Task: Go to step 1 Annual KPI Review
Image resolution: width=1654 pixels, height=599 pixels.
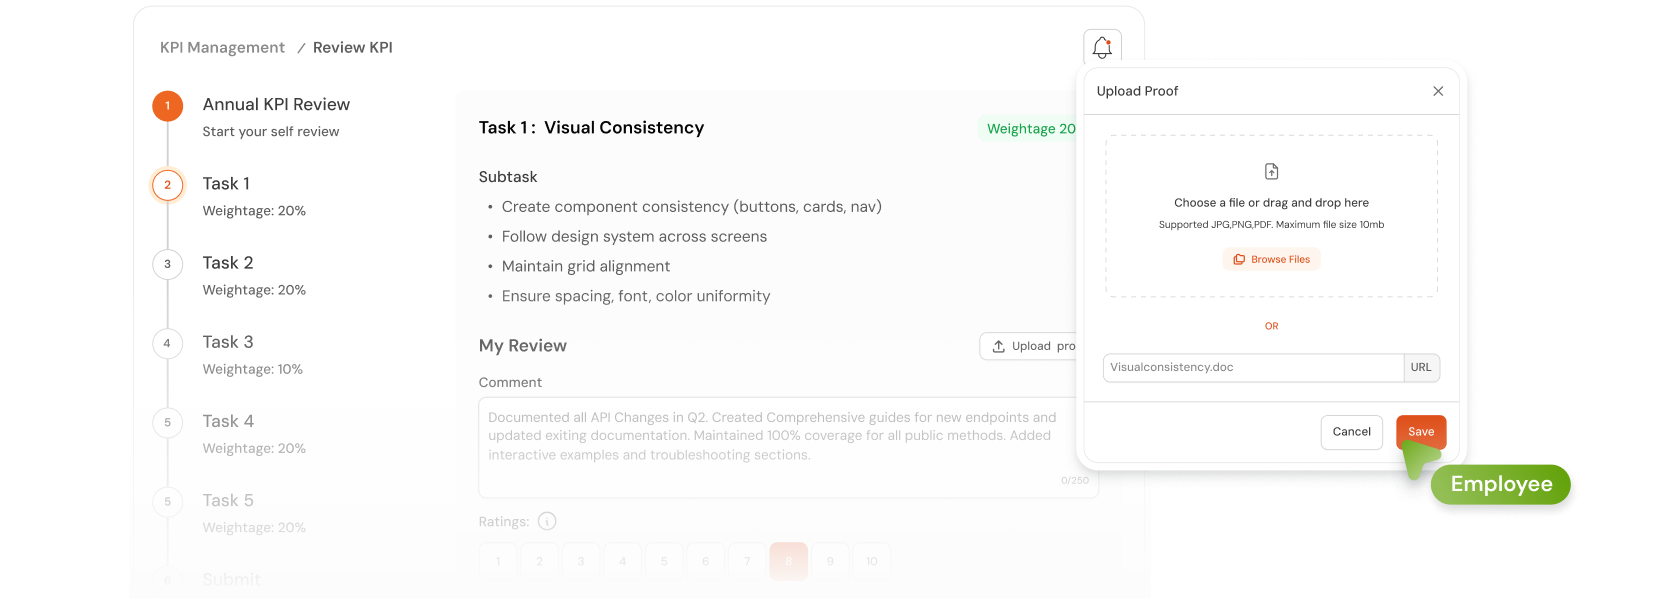Action: tap(168, 105)
